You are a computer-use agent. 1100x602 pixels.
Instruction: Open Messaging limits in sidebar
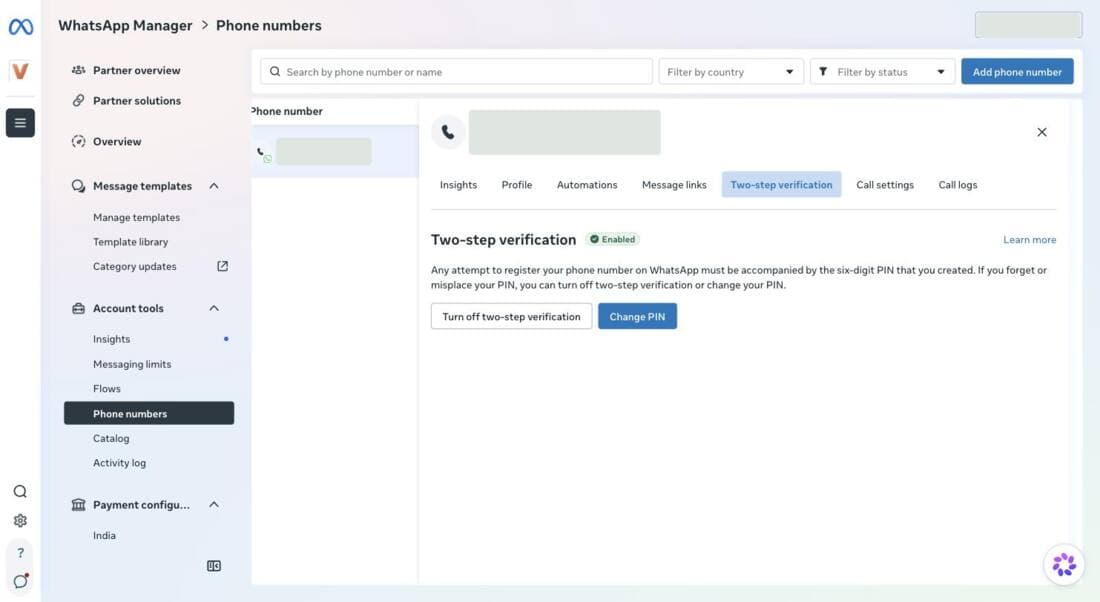(x=132, y=364)
